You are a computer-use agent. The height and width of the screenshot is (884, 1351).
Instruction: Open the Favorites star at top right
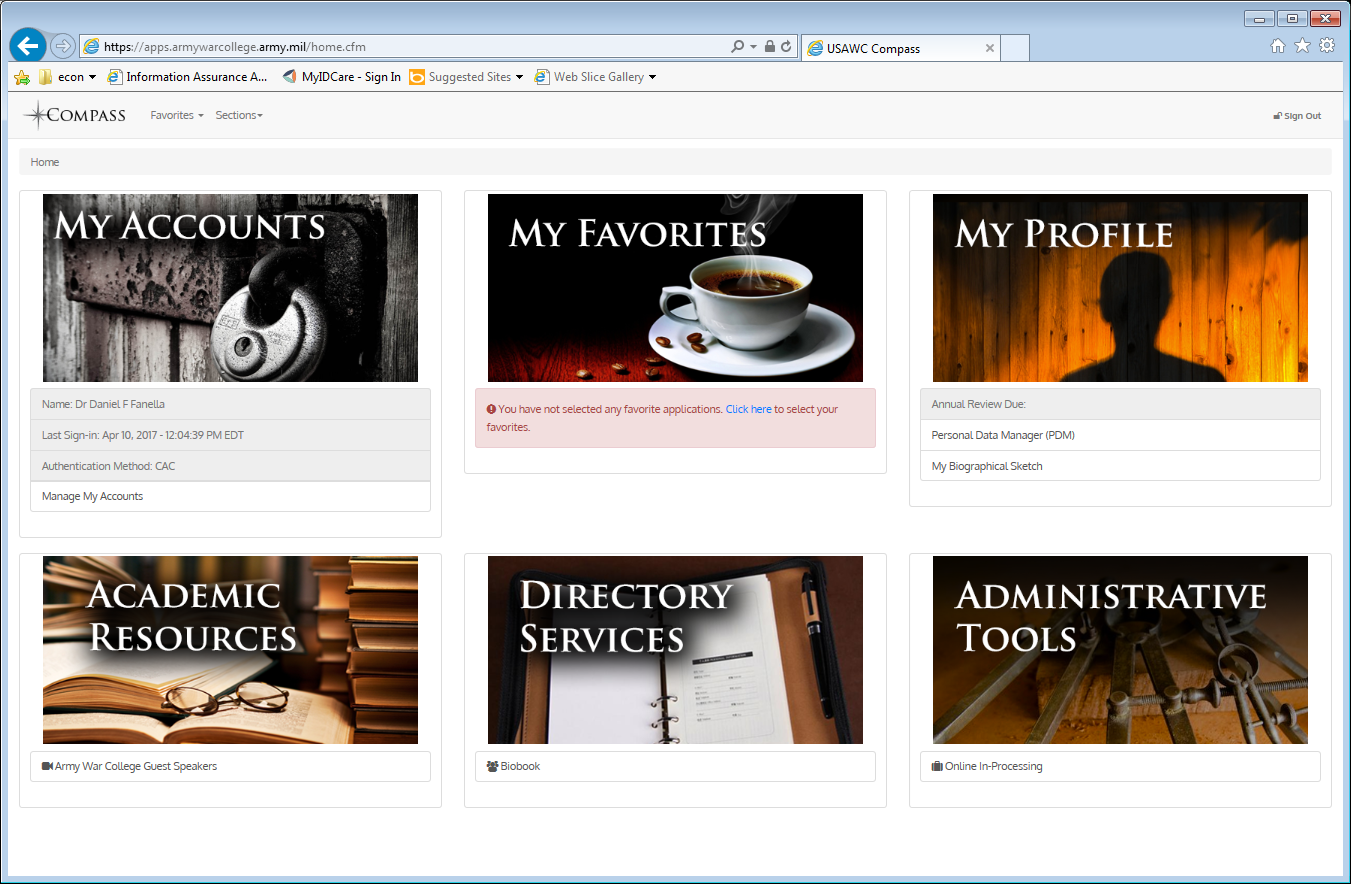1302,46
